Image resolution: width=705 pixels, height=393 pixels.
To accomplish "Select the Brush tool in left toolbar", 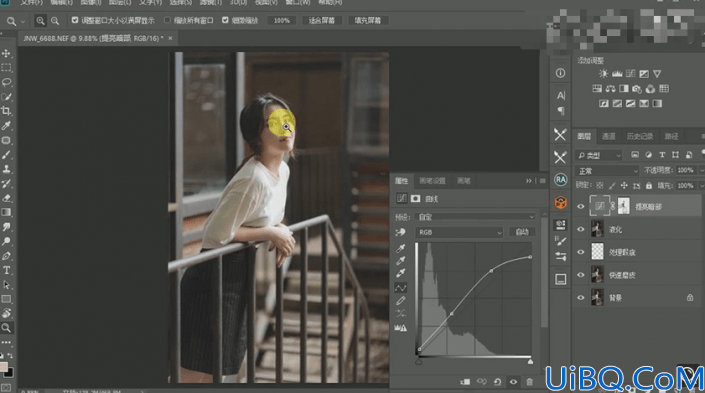I will point(6,155).
